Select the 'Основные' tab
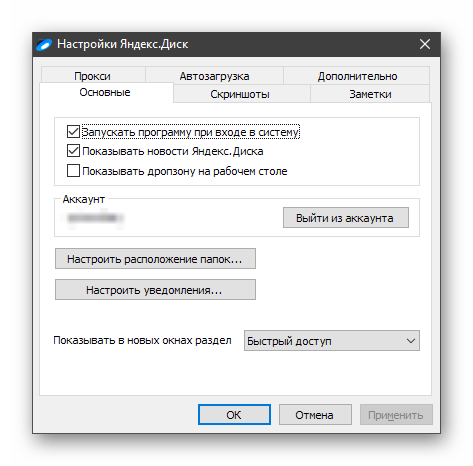This screenshot has width=473, height=466. click(105, 92)
